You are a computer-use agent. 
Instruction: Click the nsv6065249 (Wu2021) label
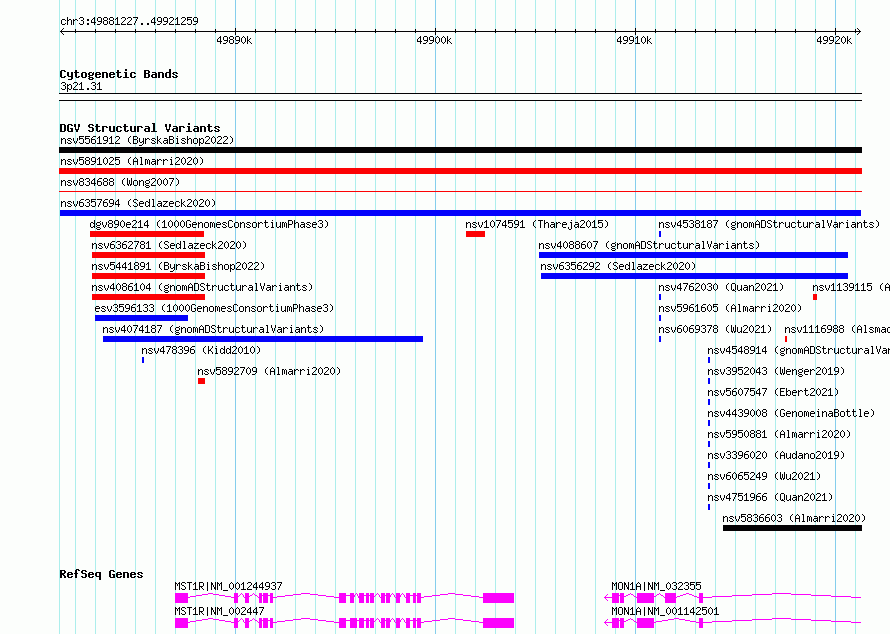(x=764, y=476)
